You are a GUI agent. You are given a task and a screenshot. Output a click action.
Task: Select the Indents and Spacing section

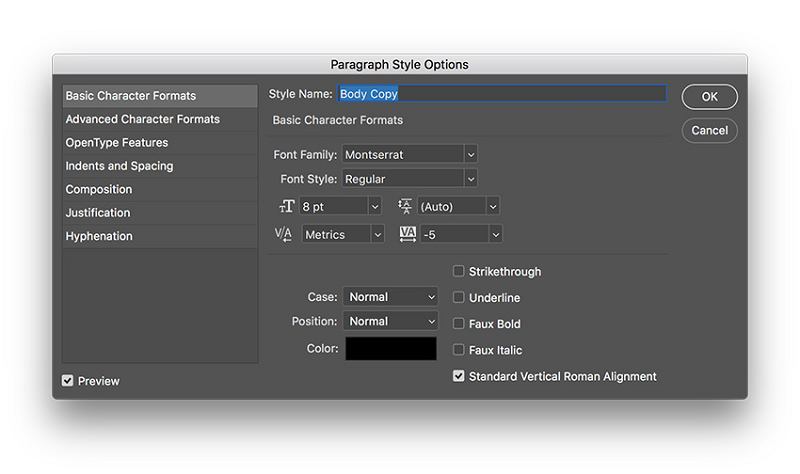(119, 166)
